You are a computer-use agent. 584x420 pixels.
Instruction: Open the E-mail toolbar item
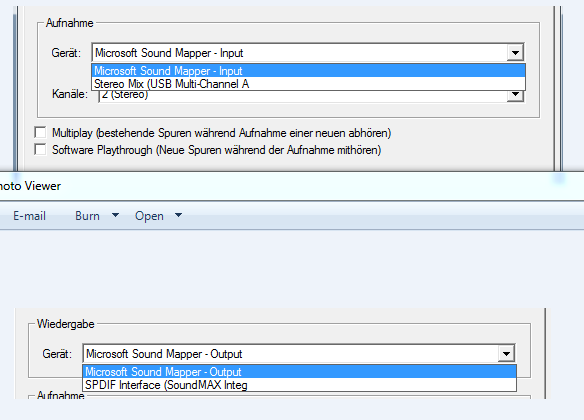[x=29, y=216]
